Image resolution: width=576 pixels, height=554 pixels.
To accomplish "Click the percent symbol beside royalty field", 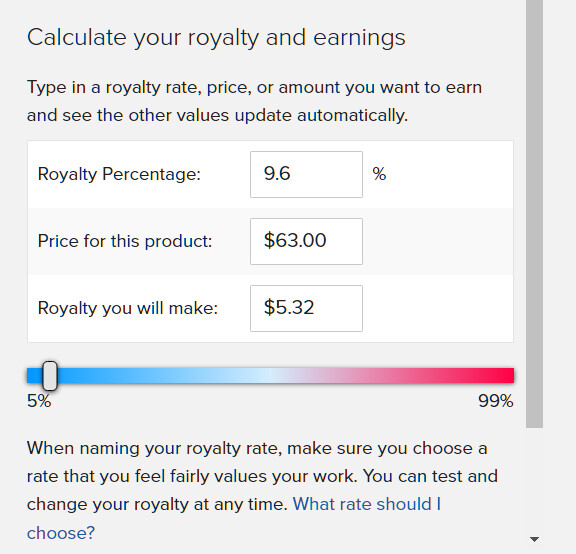I will 379,174.
